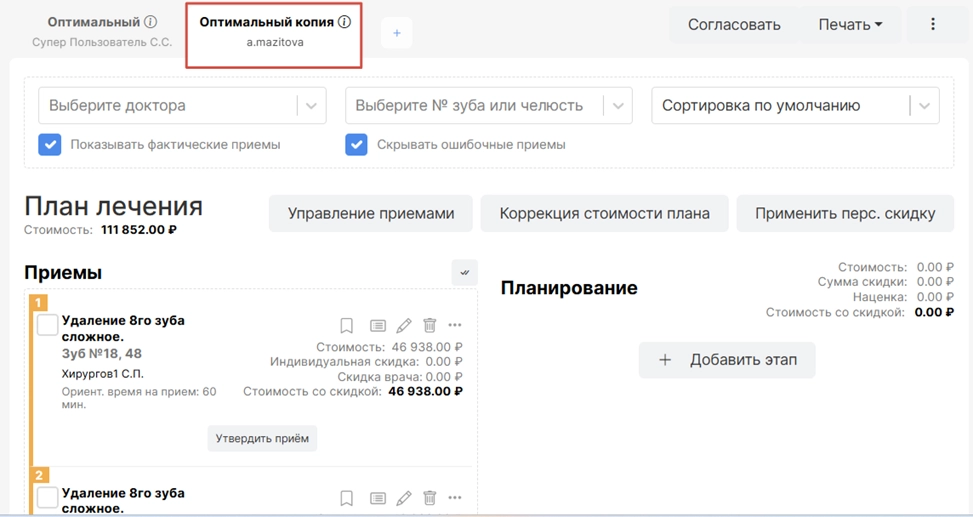Screen dimensions: 973x517
Task: Click info icon beside Оптимальный копия
Action: 345,22
